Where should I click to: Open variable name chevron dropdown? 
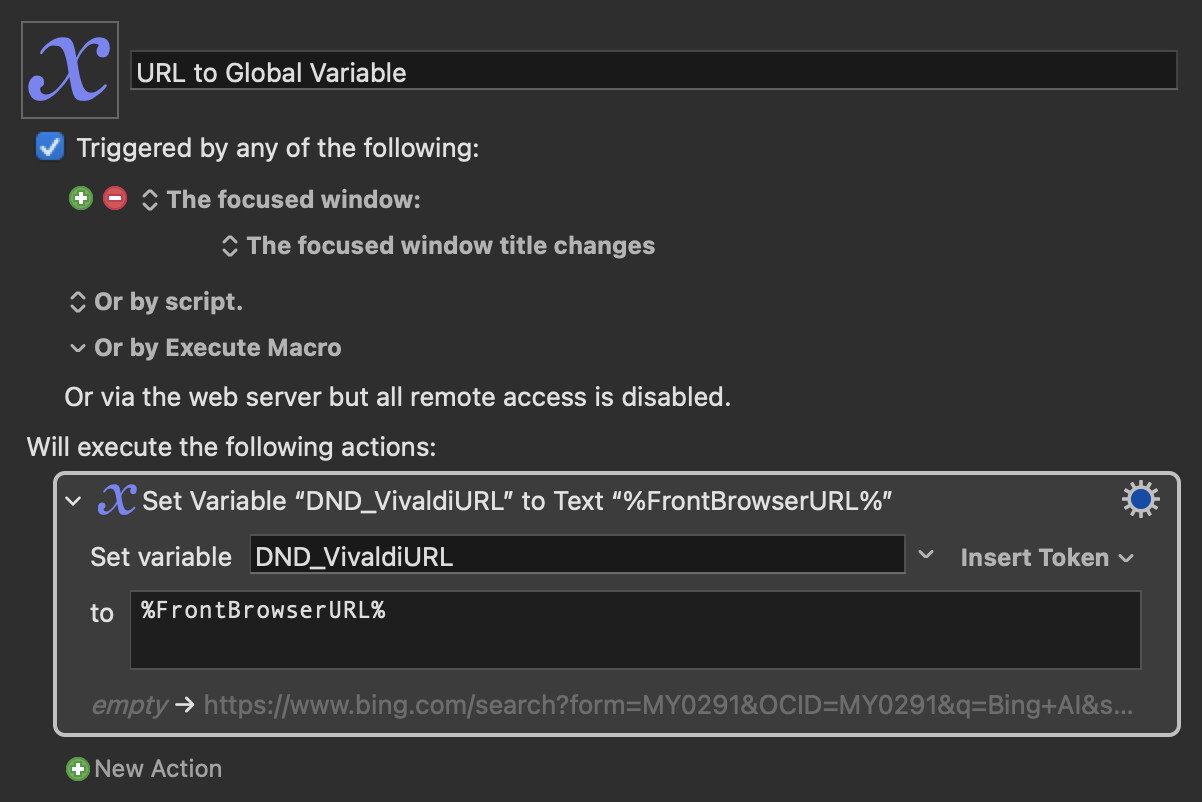926,555
